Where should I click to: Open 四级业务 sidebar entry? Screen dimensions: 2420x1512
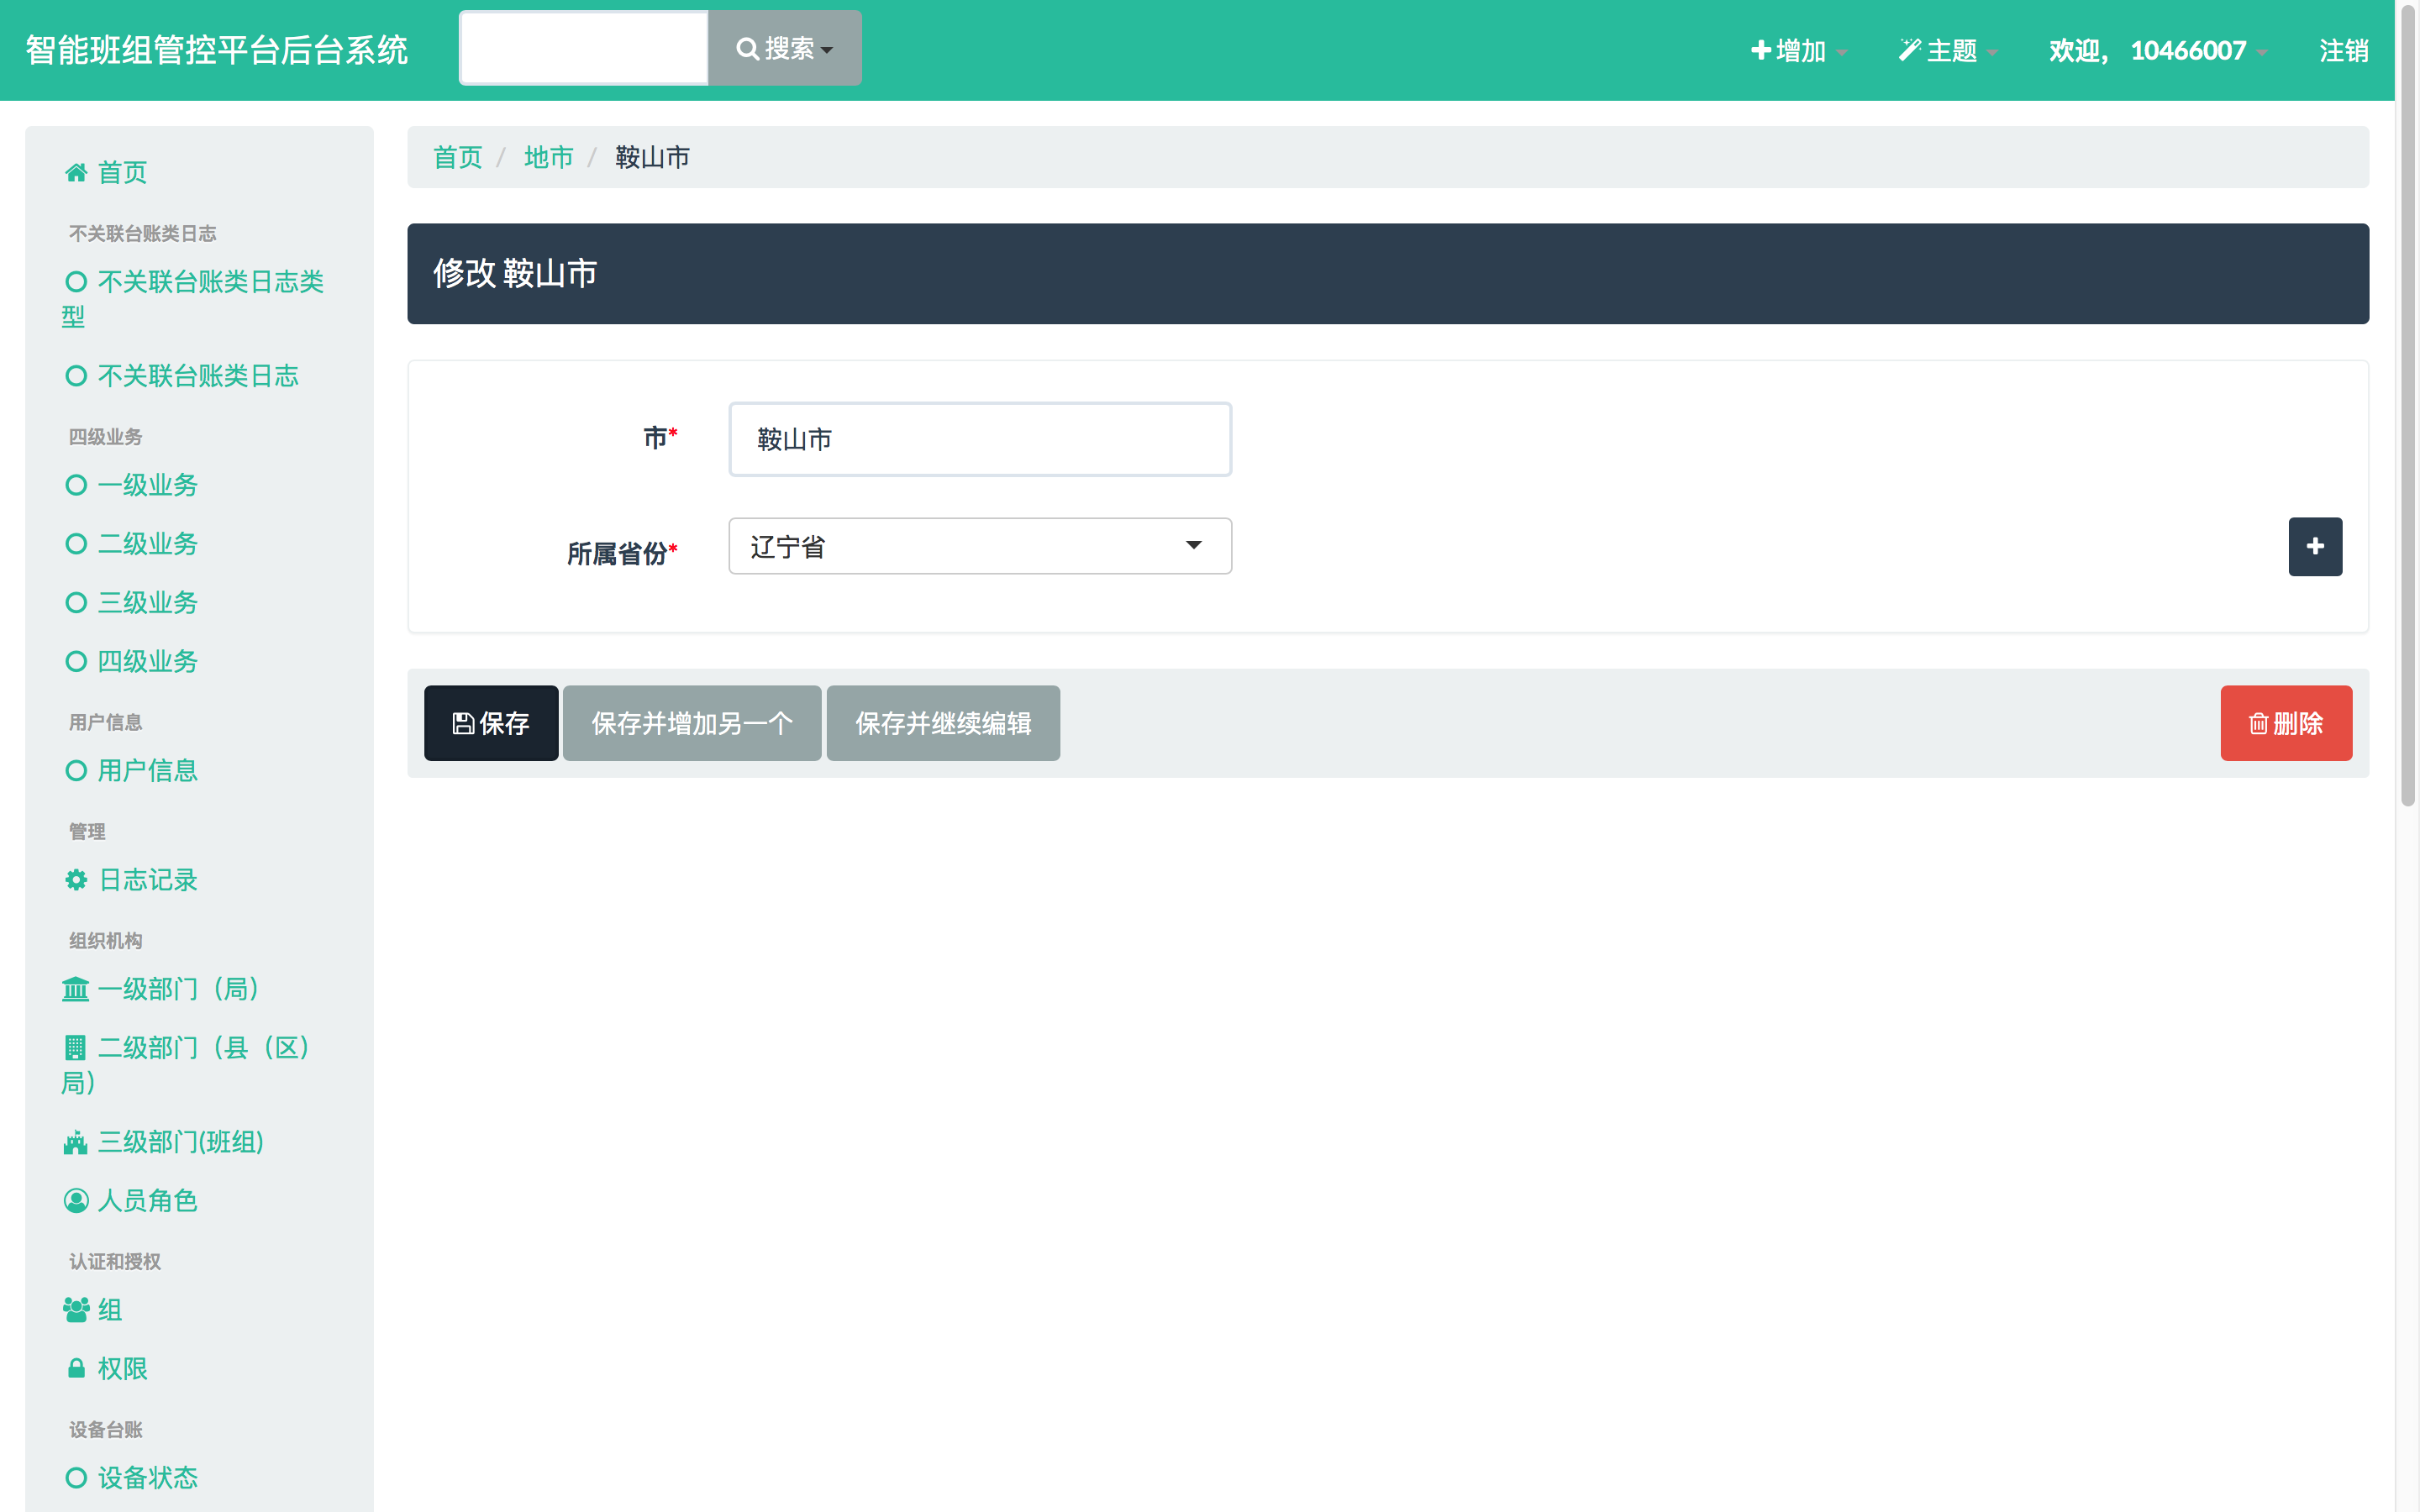[x=131, y=661]
